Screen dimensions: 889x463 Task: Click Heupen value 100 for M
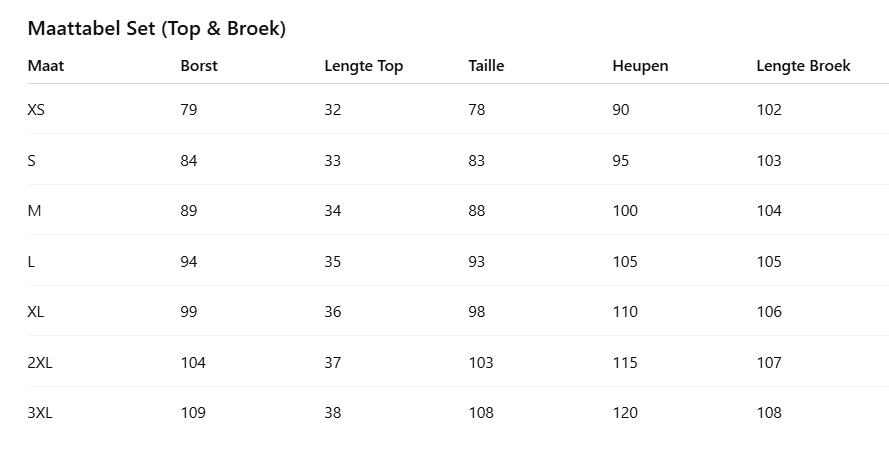point(625,211)
